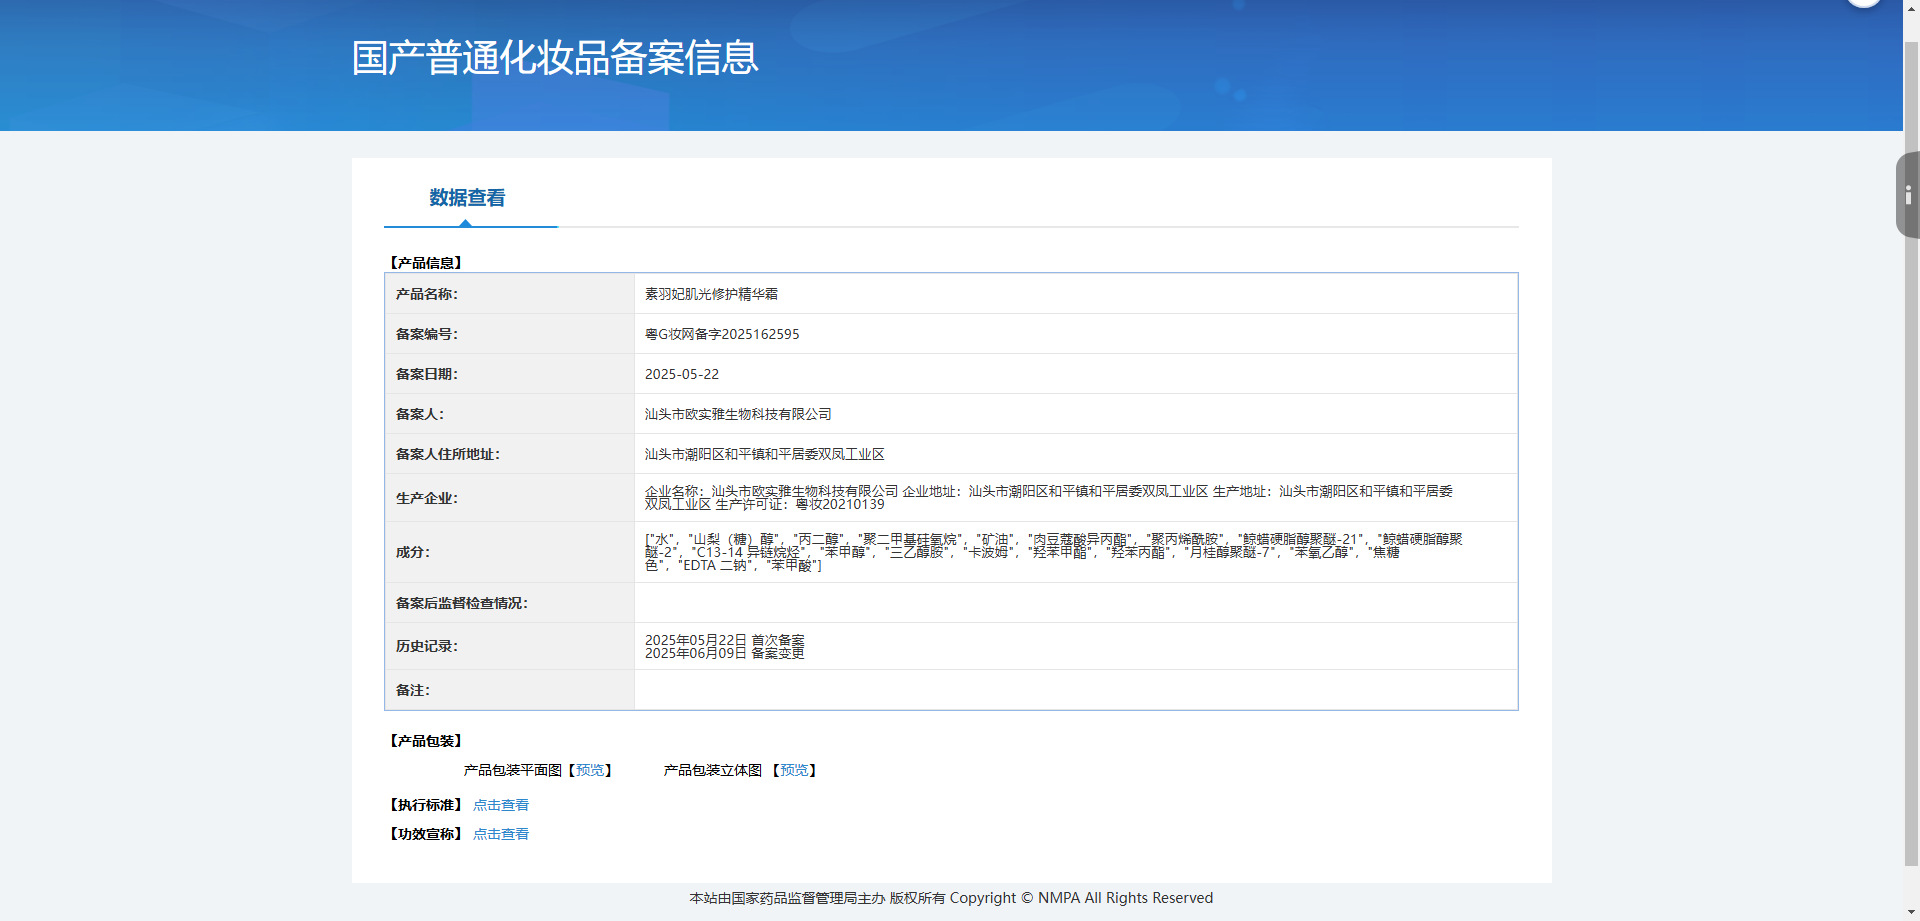Click the 备案人 label cell
Image resolution: width=1920 pixels, height=921 pixels.
(510, 414)
